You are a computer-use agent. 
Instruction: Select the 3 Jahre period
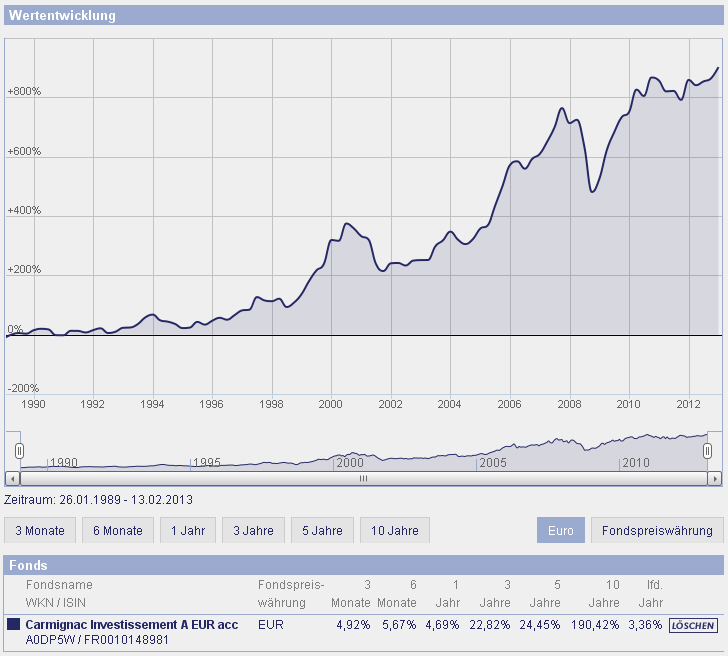coord(254,530)
